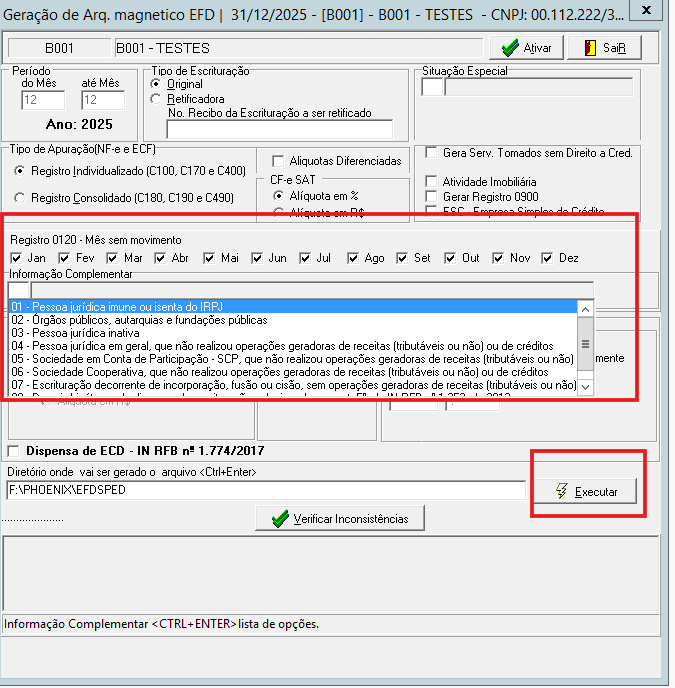Uncheck the Jul month checkbox
This screenshot has width=675, height=688.
(305, 258)
